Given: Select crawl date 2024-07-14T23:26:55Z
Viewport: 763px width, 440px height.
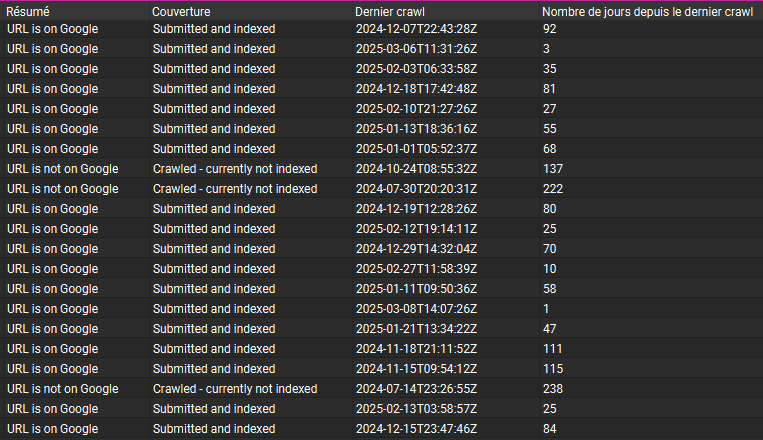Looking at the screenshot, I should click(x=417, y=388).
